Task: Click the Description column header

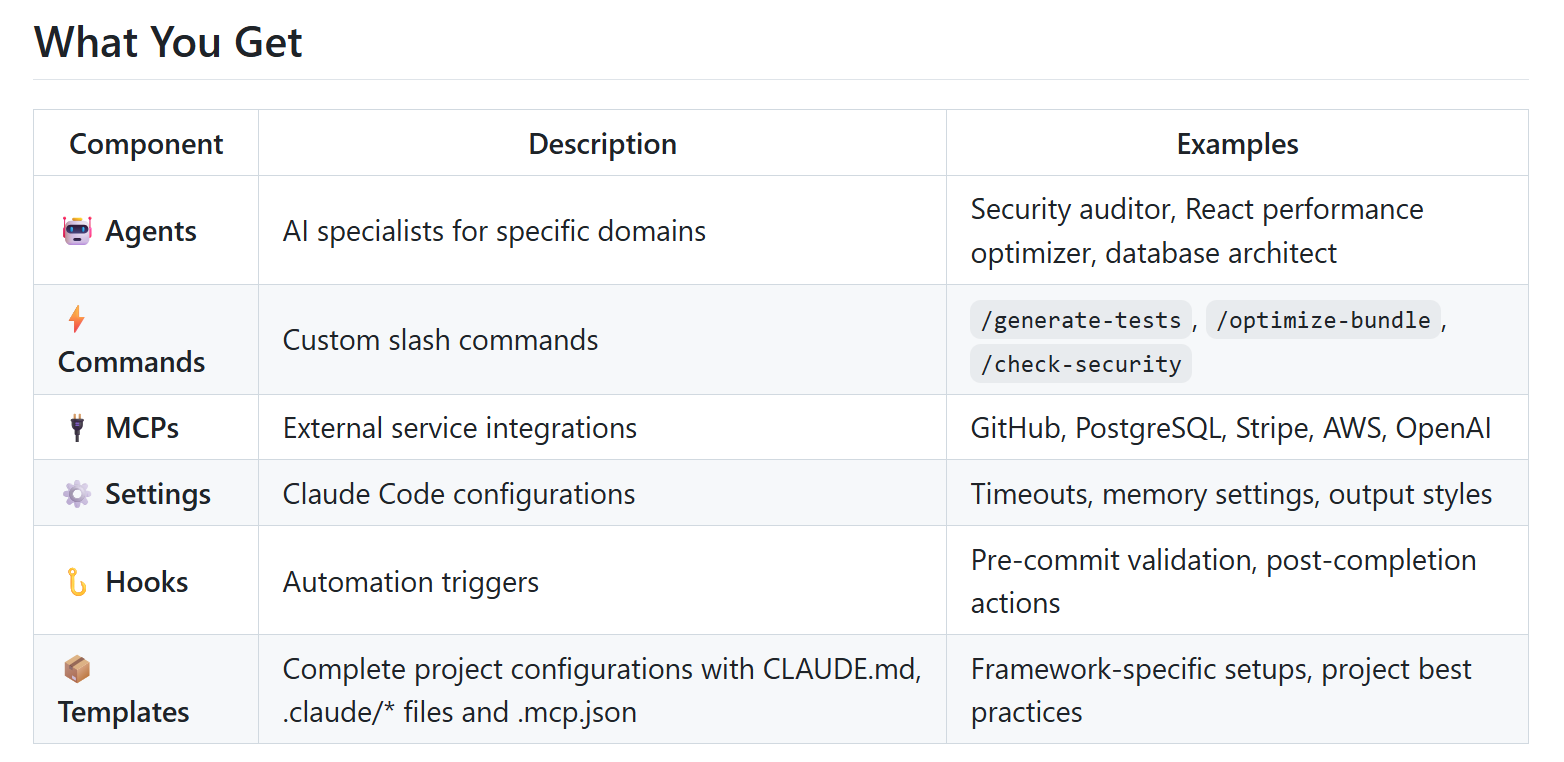Action: point(602,144)
